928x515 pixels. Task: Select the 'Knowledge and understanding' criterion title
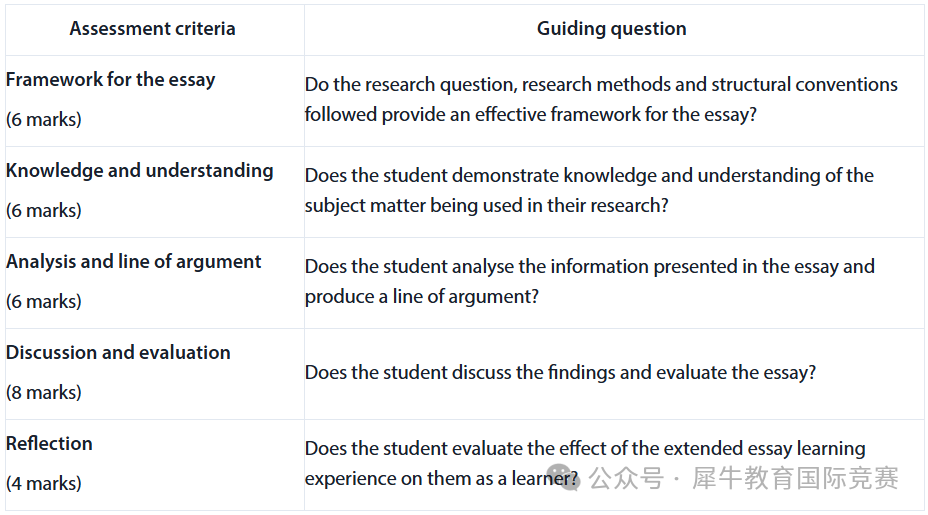pos(139,170)
